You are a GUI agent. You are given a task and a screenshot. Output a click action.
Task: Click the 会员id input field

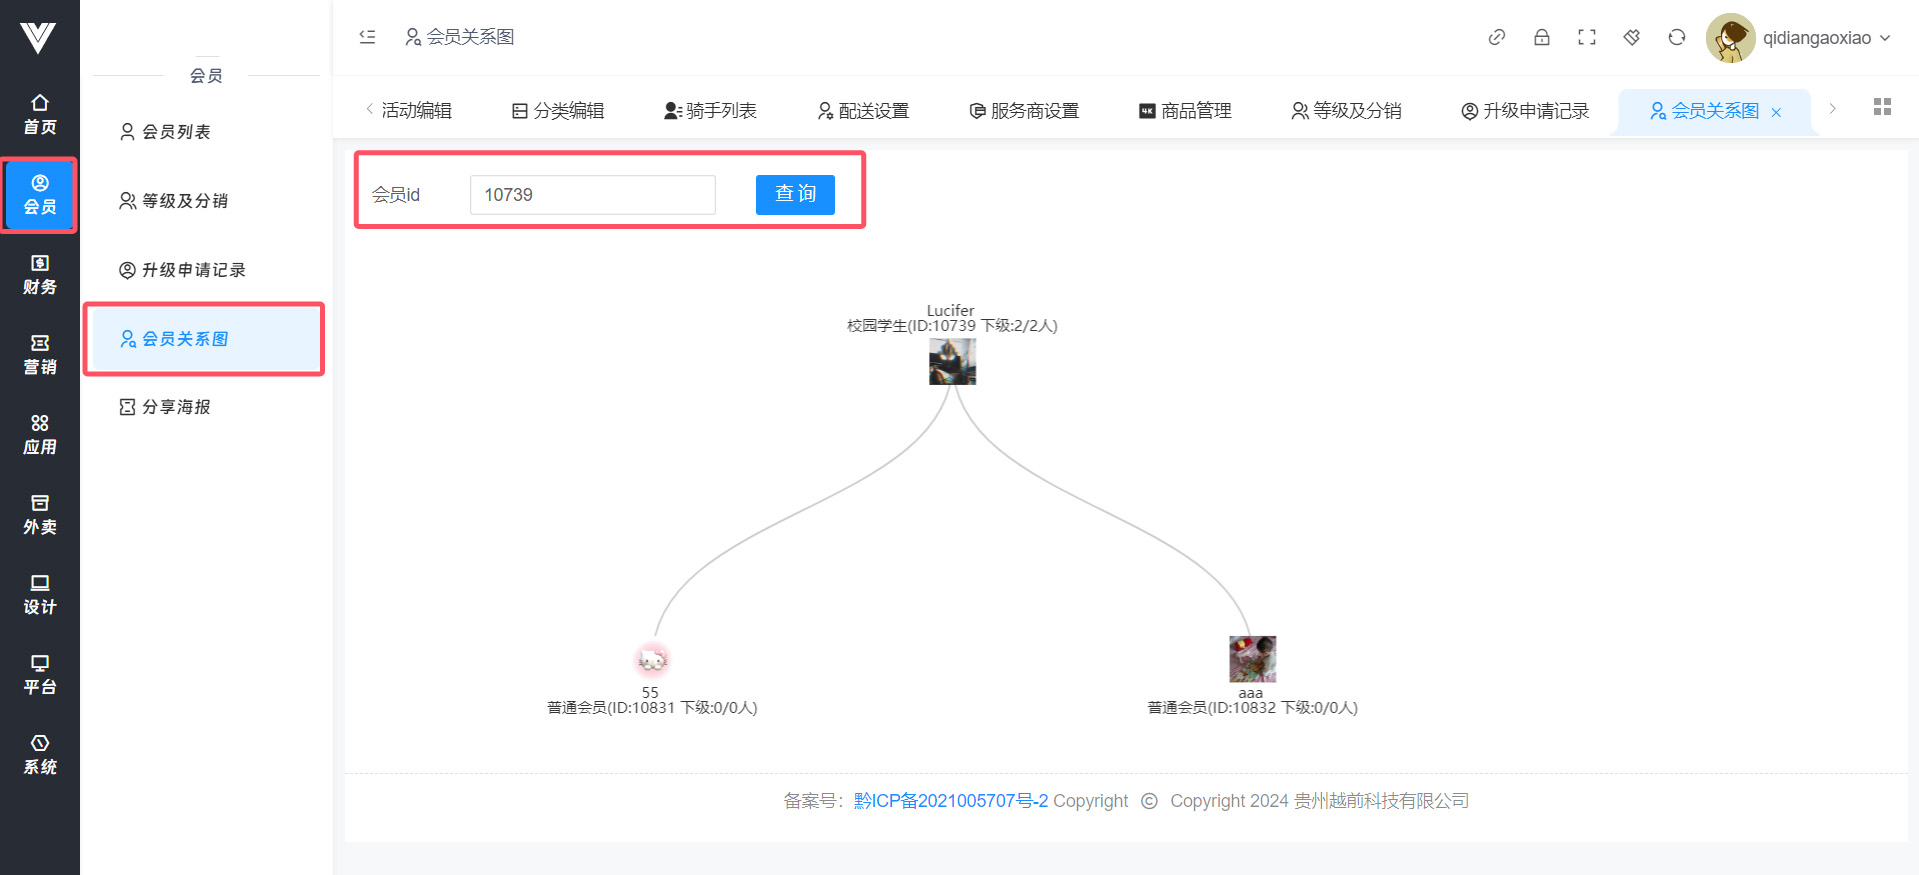[592, 195]
